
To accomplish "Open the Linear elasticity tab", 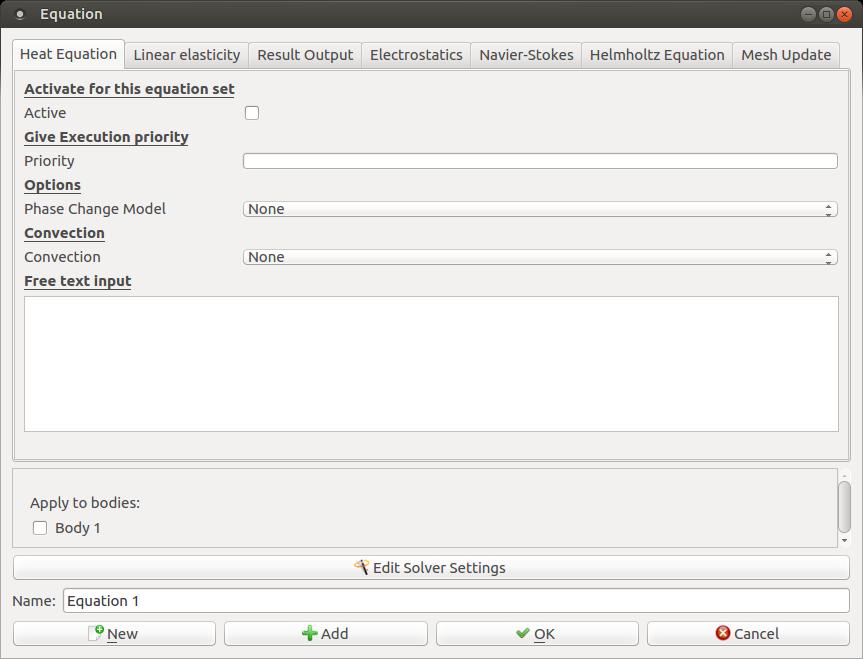I will [187, 55].
